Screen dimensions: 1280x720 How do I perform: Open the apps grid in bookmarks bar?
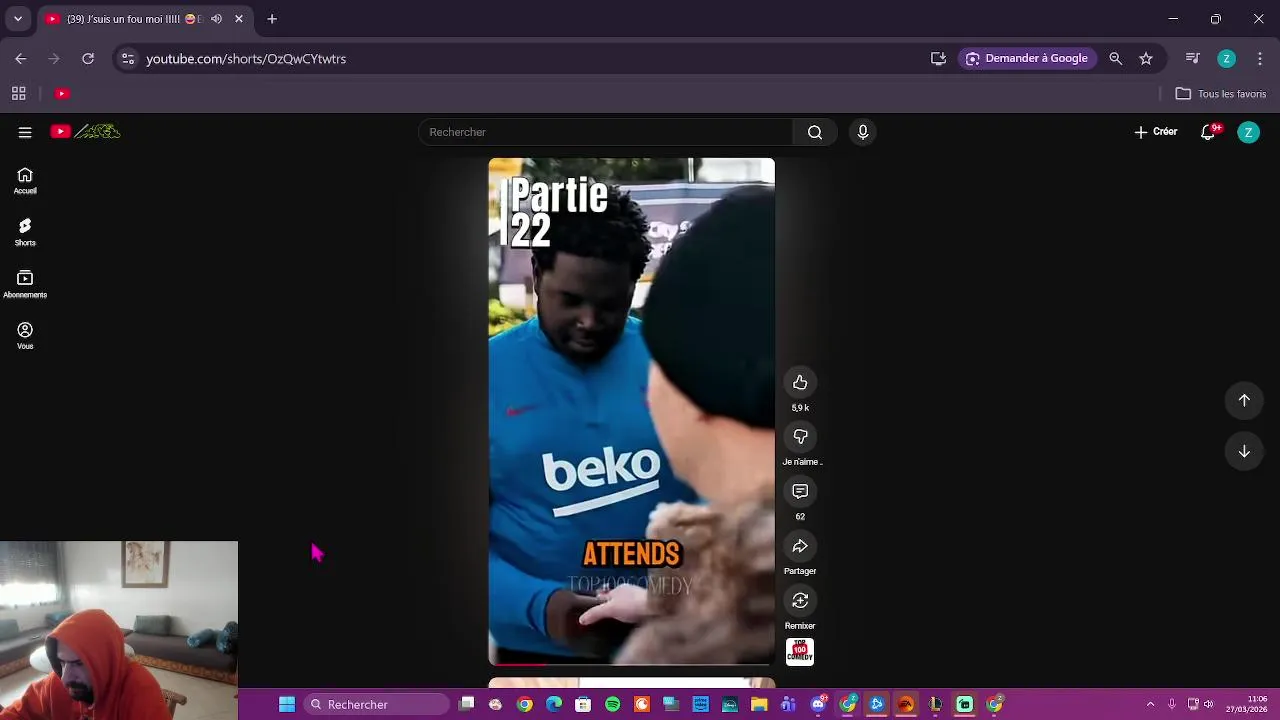pos(18,94)
